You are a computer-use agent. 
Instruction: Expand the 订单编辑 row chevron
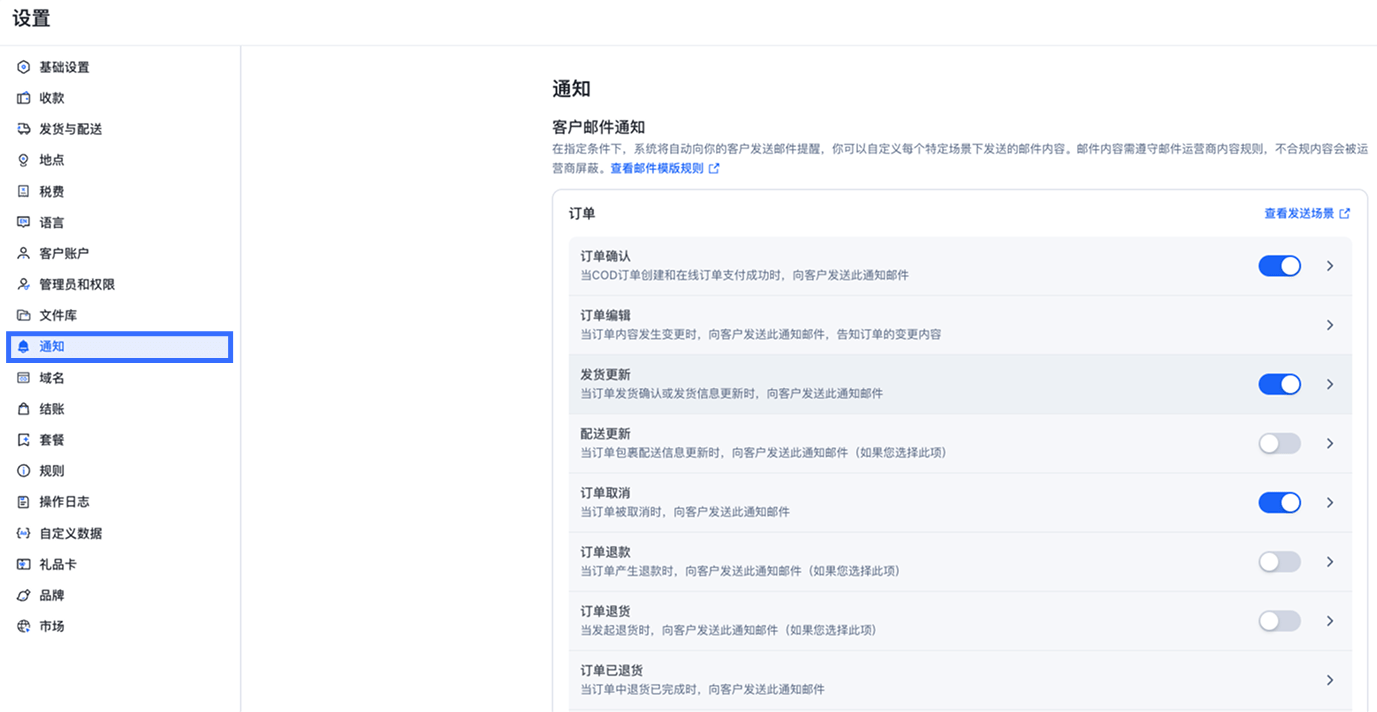[x=1330, y=324]
